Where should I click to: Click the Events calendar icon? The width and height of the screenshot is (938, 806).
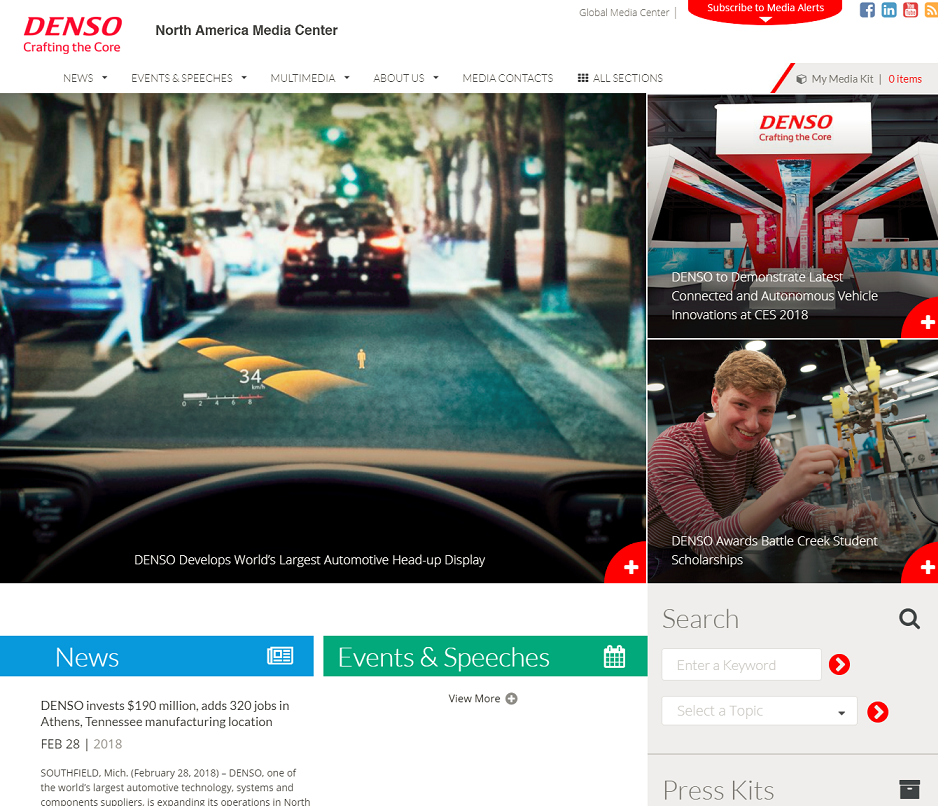pyautogui.click(x=614, y=656)
